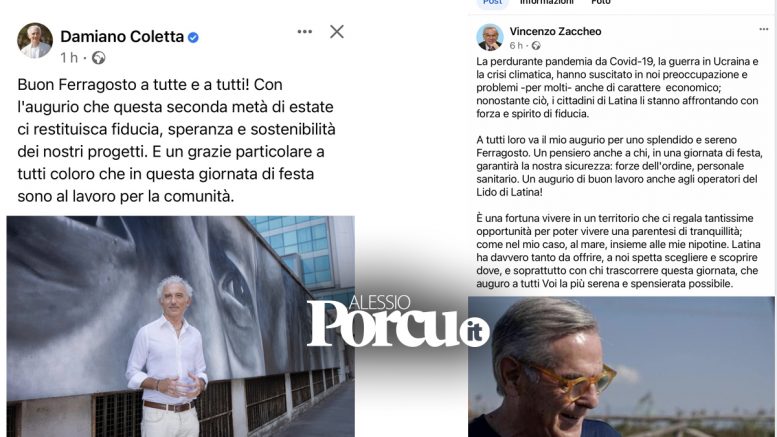Open Vincenzo Zaccheo's name link
The width and height of the screenshot is (777, 437).
tap(555, 31)
